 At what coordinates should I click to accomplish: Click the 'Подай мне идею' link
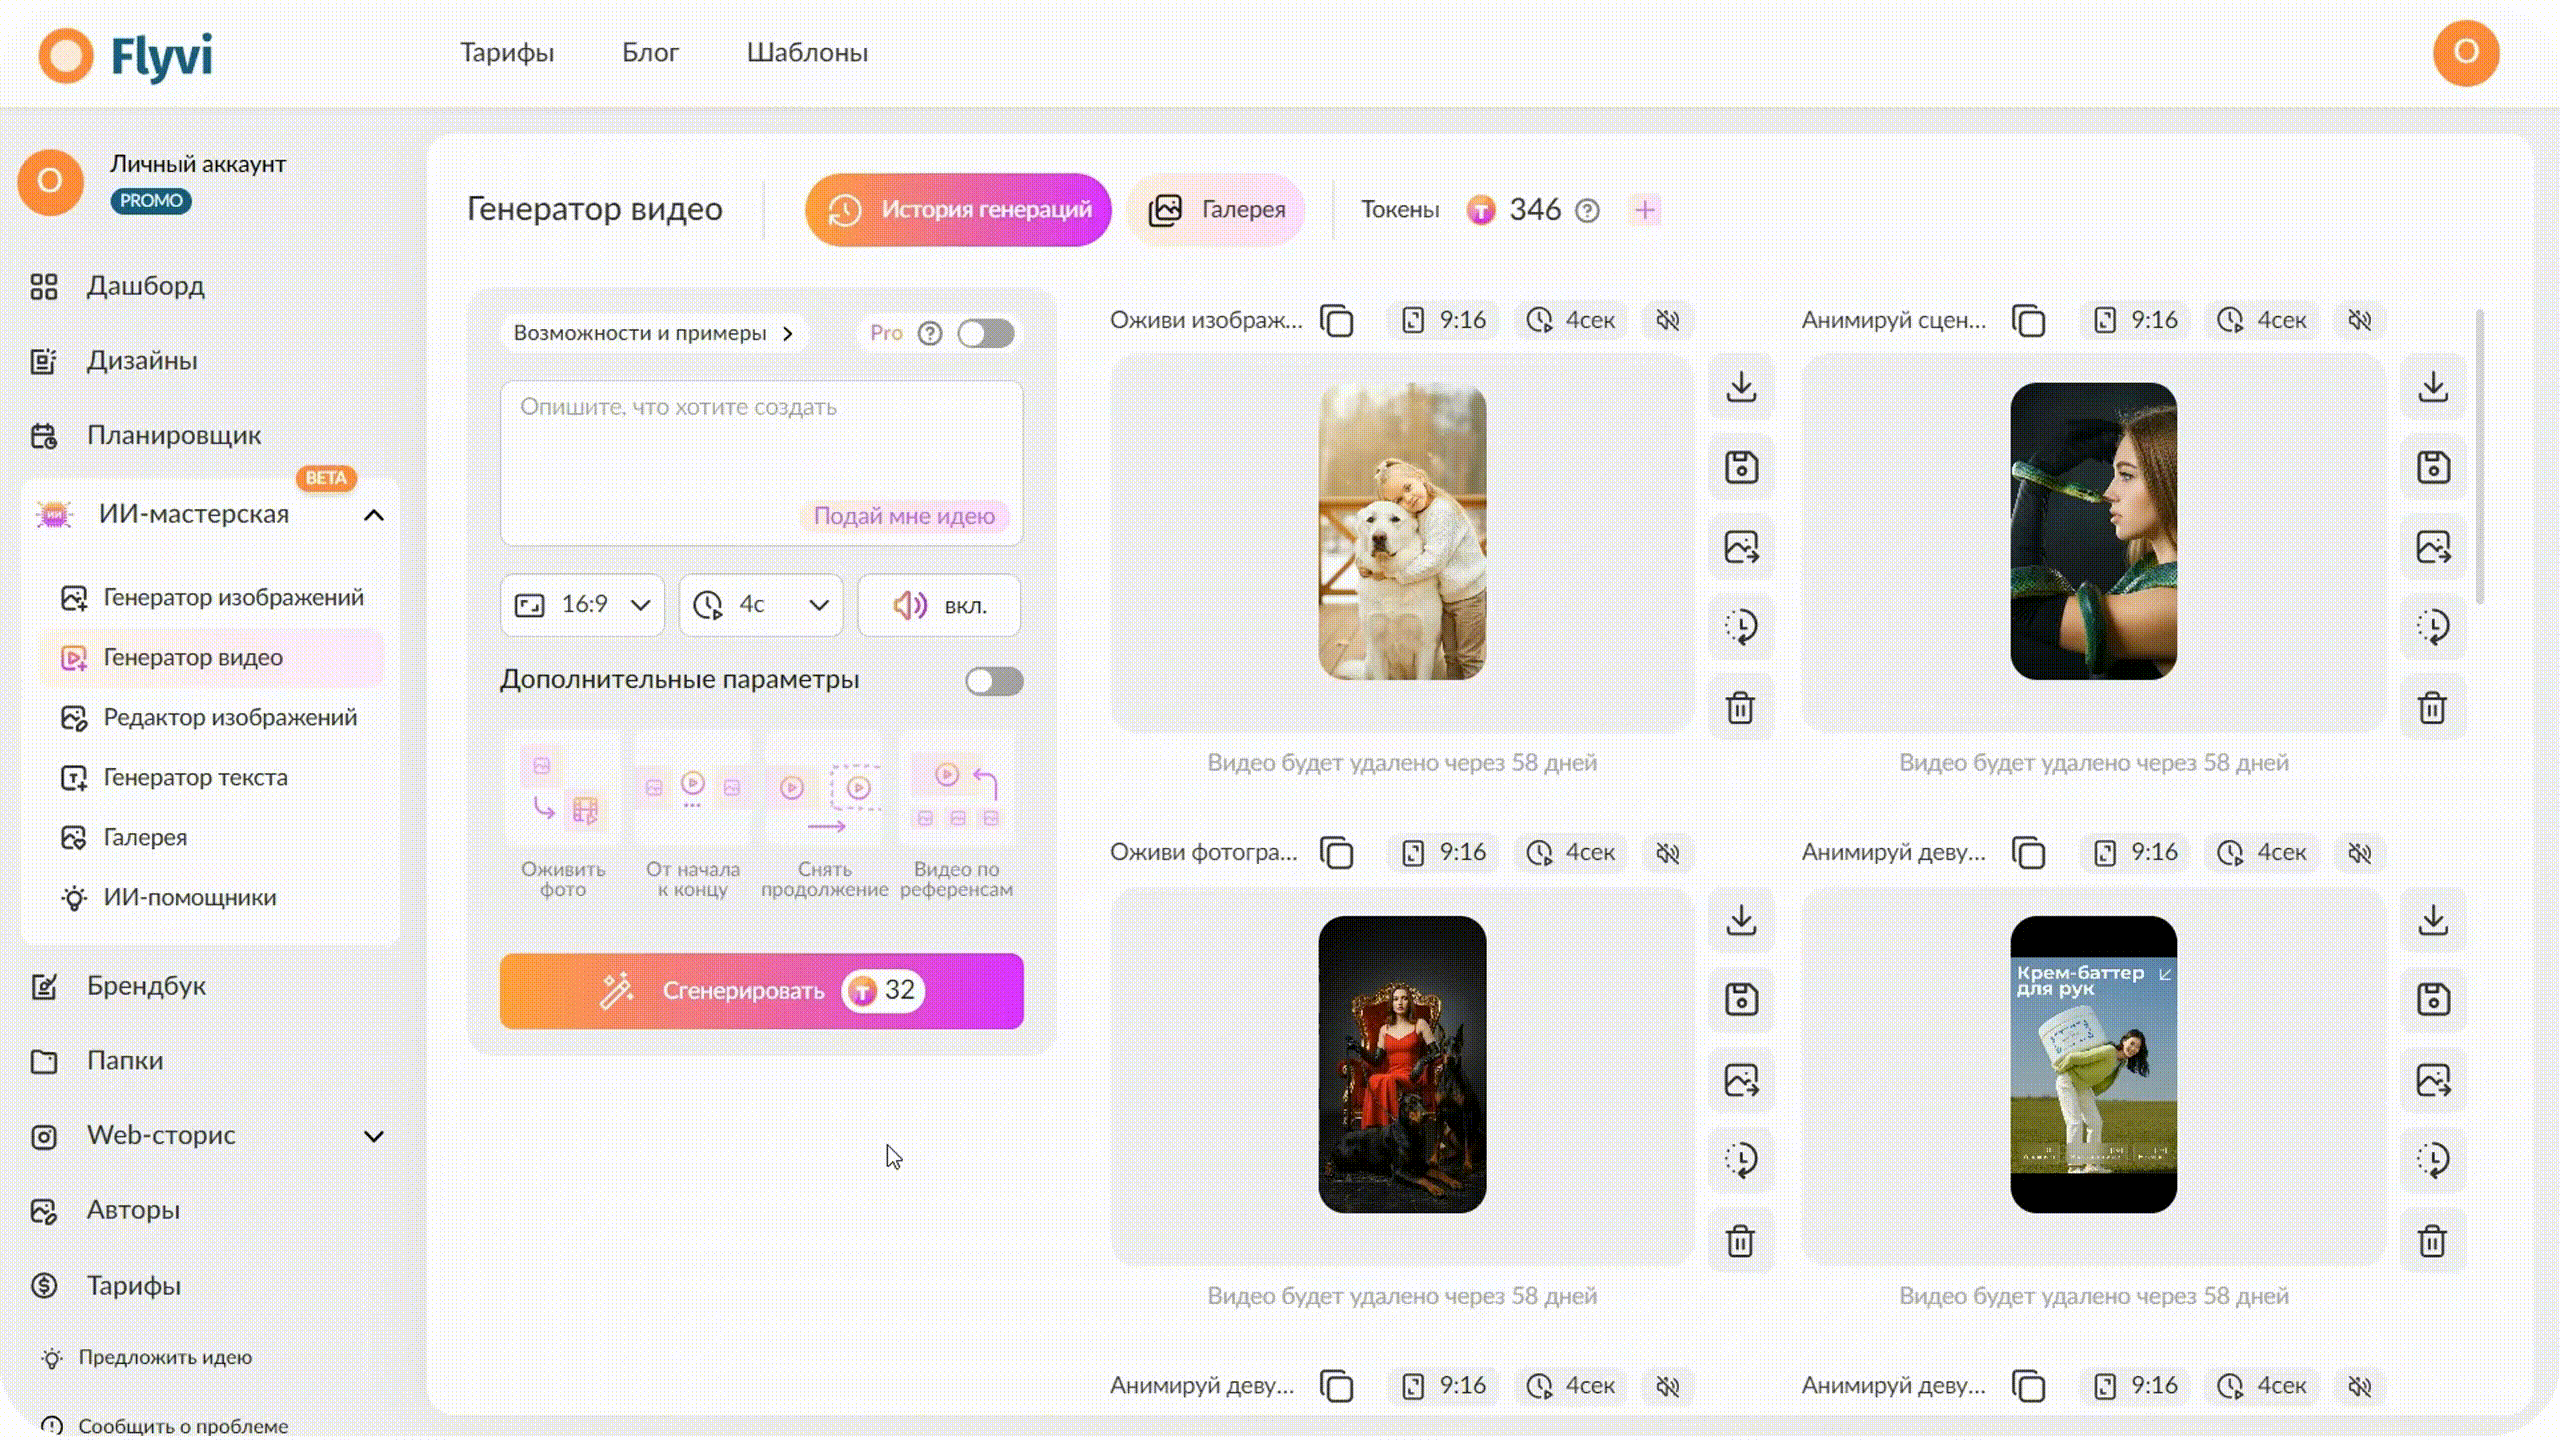point(904,516)
